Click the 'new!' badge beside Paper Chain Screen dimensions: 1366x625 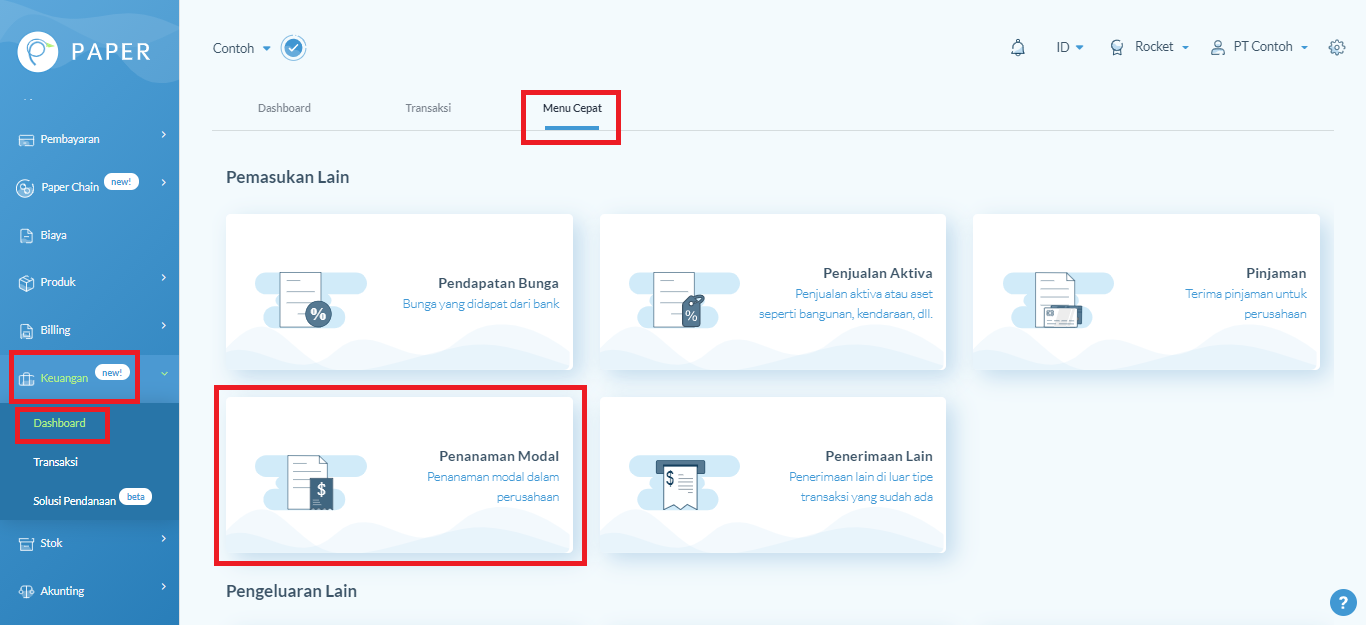[121, 181]
